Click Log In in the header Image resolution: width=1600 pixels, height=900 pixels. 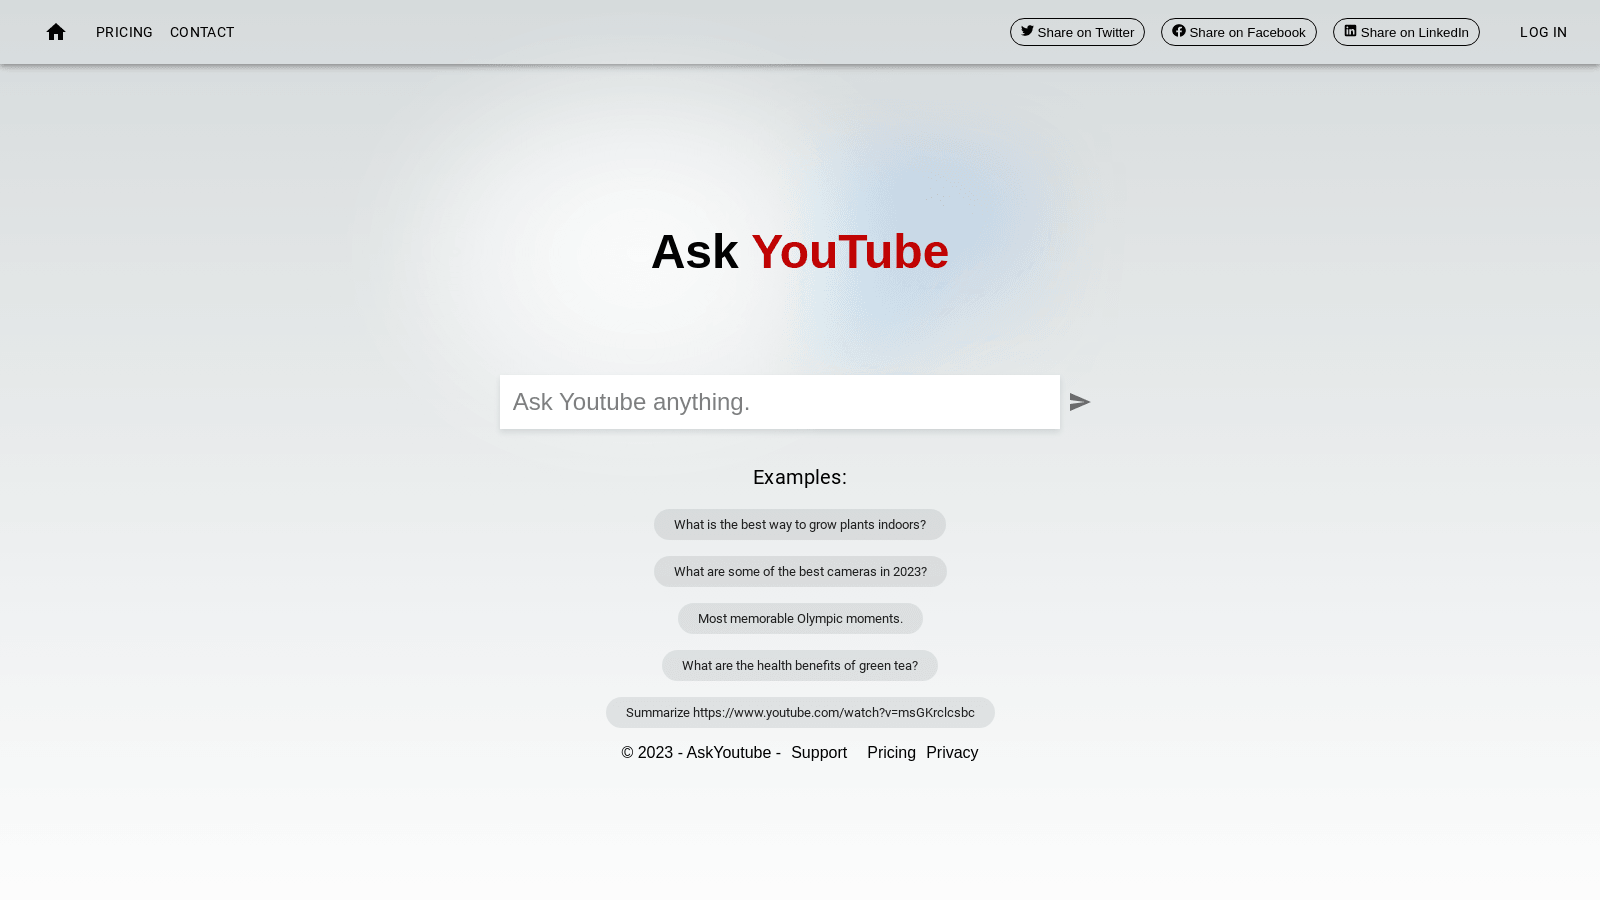(x=1543, y=32)
